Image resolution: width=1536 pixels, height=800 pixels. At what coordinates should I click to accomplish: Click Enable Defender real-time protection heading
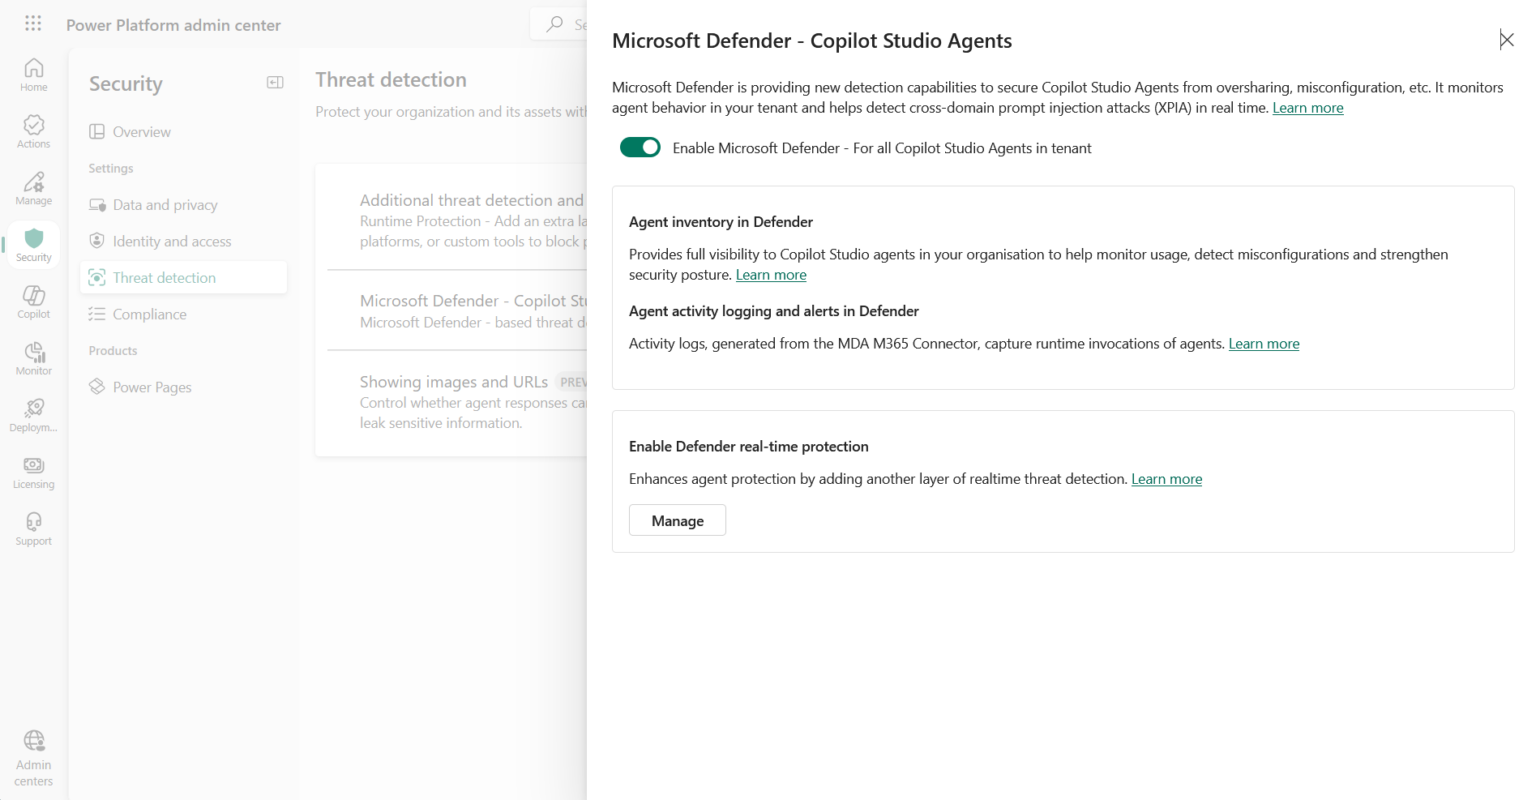point(749,447)
